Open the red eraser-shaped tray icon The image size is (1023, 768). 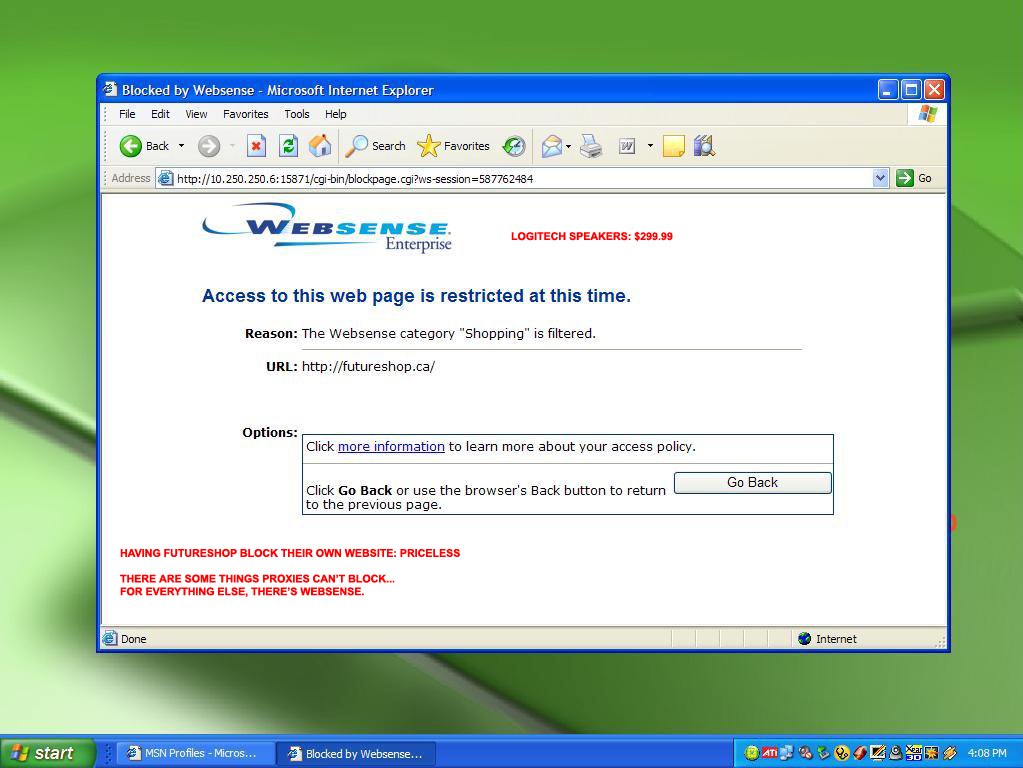pyautogui.click(x=860, y=753)
